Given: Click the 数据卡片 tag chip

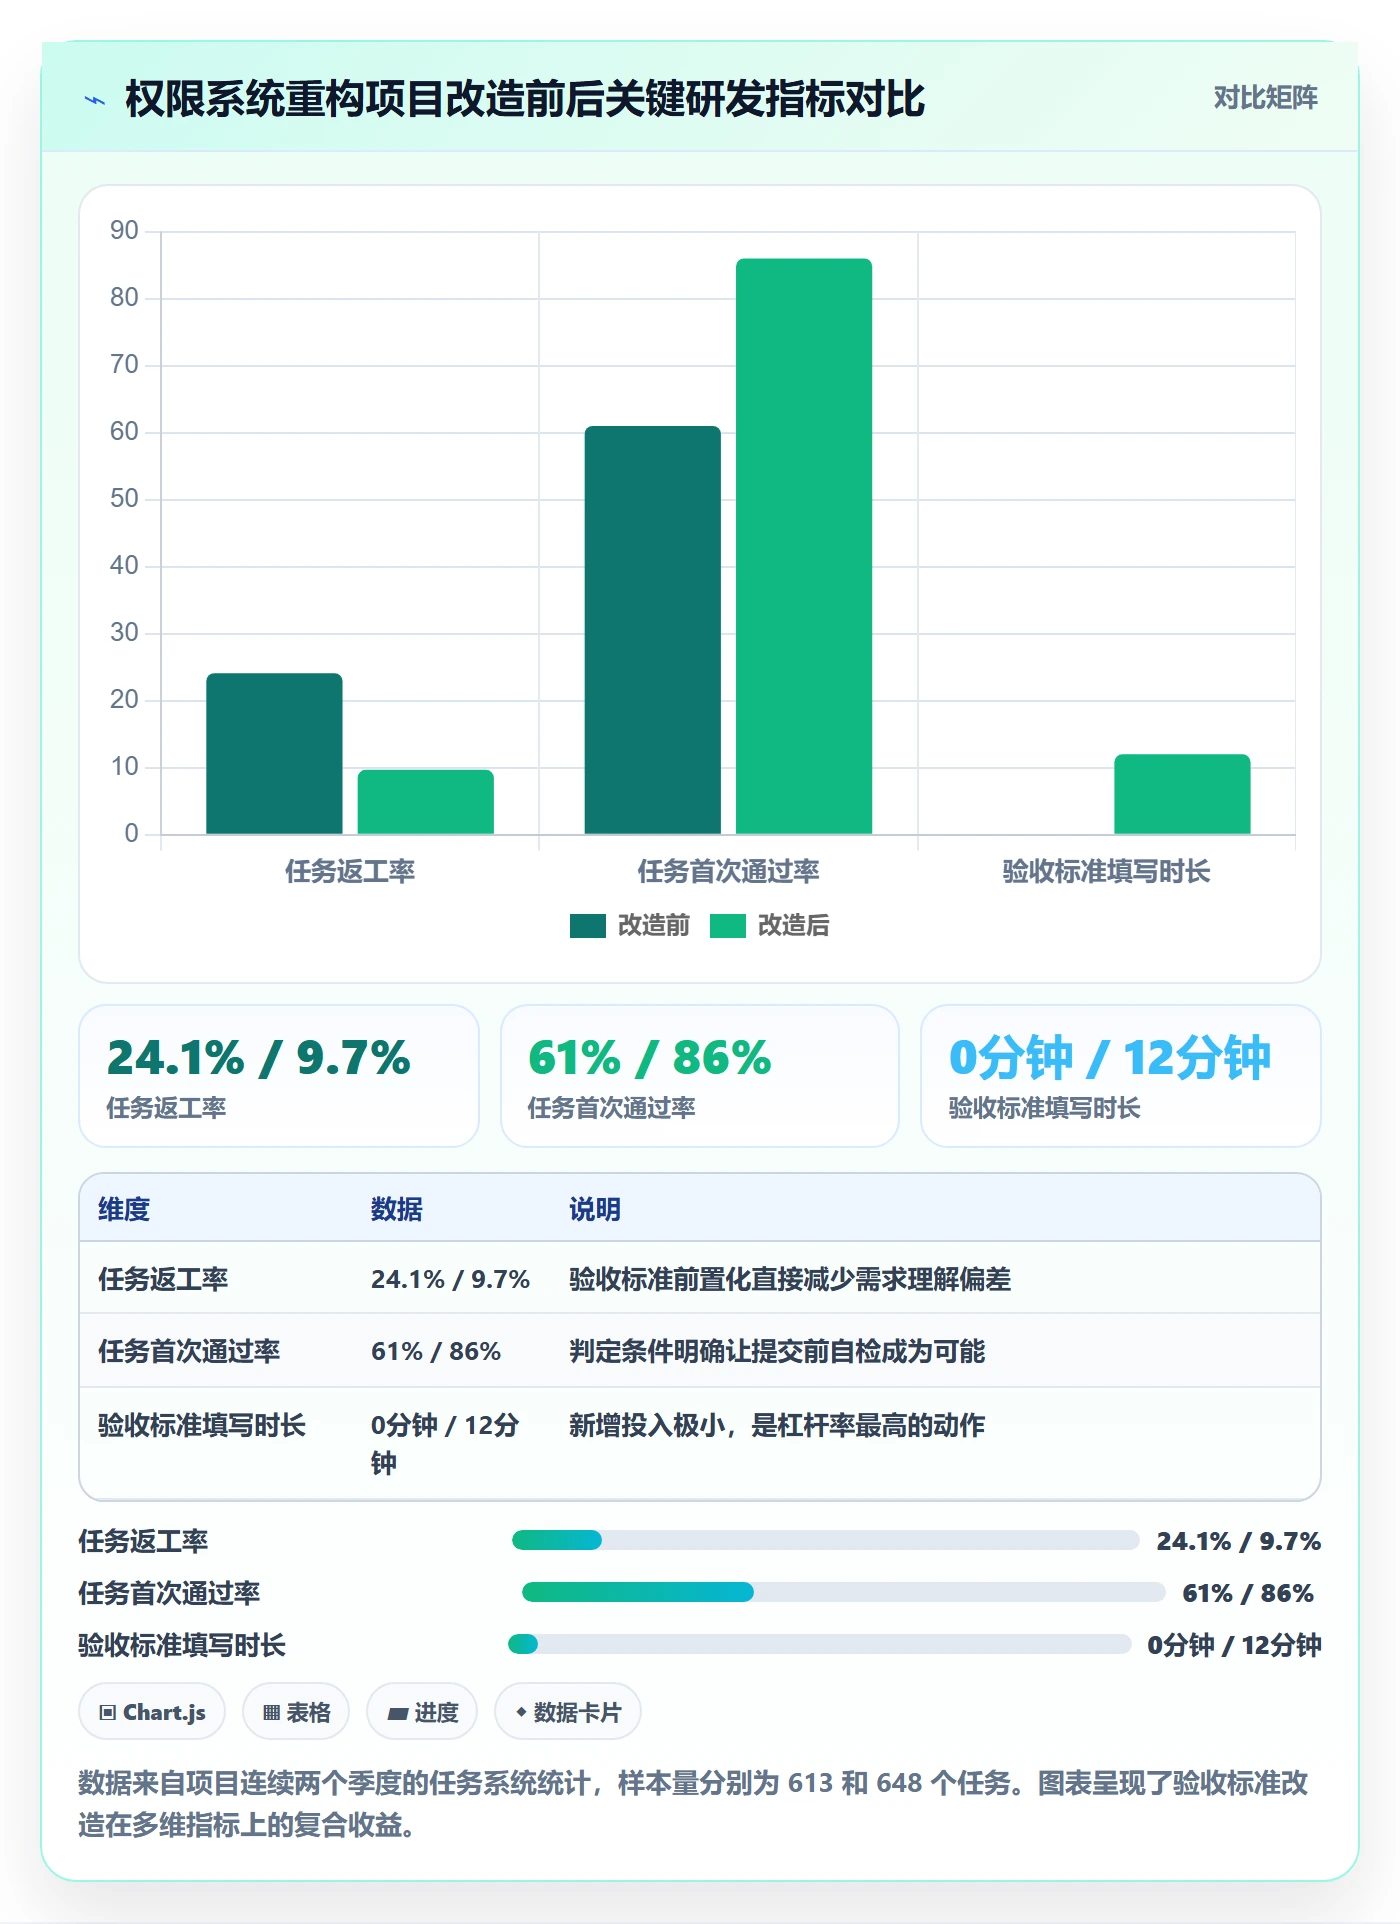Looking at the screenshot, I should tap(568, 1712).
